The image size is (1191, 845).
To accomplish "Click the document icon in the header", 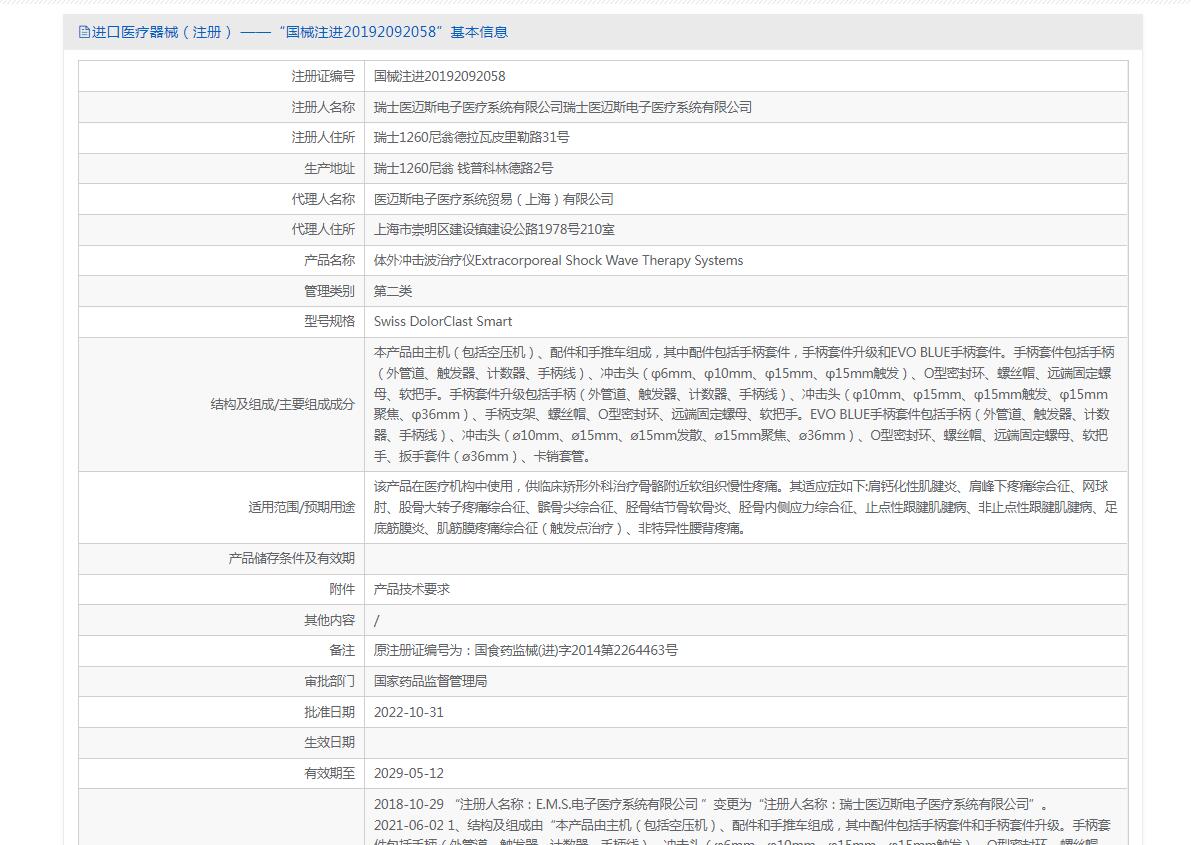I will point(84,32).
